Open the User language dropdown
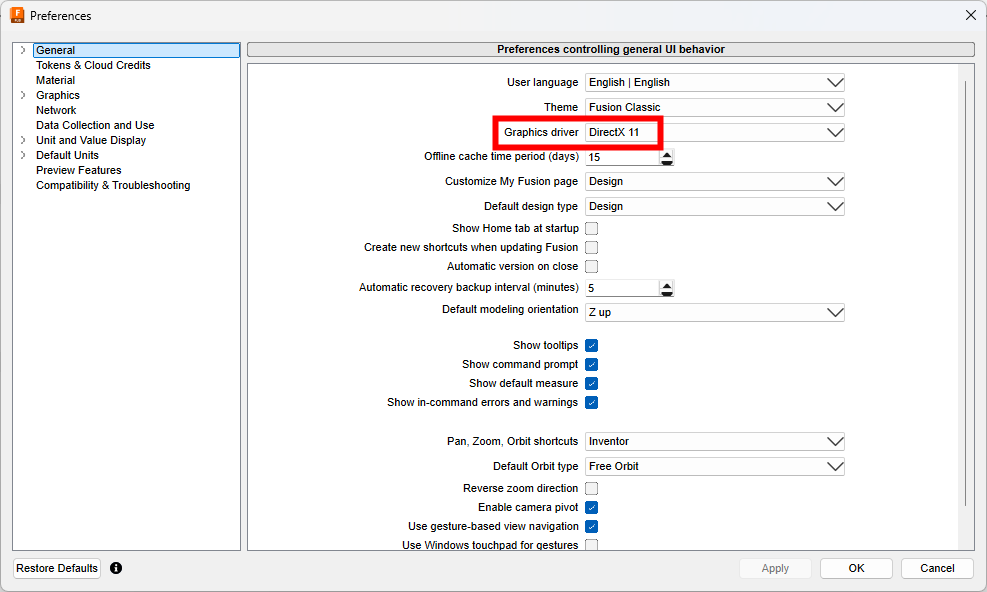The image size is (987, 592). [714, 83]
